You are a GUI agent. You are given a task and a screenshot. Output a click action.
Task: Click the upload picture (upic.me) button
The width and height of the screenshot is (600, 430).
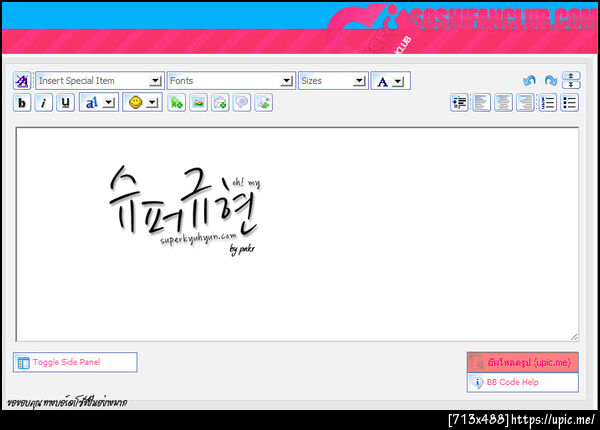523,362
